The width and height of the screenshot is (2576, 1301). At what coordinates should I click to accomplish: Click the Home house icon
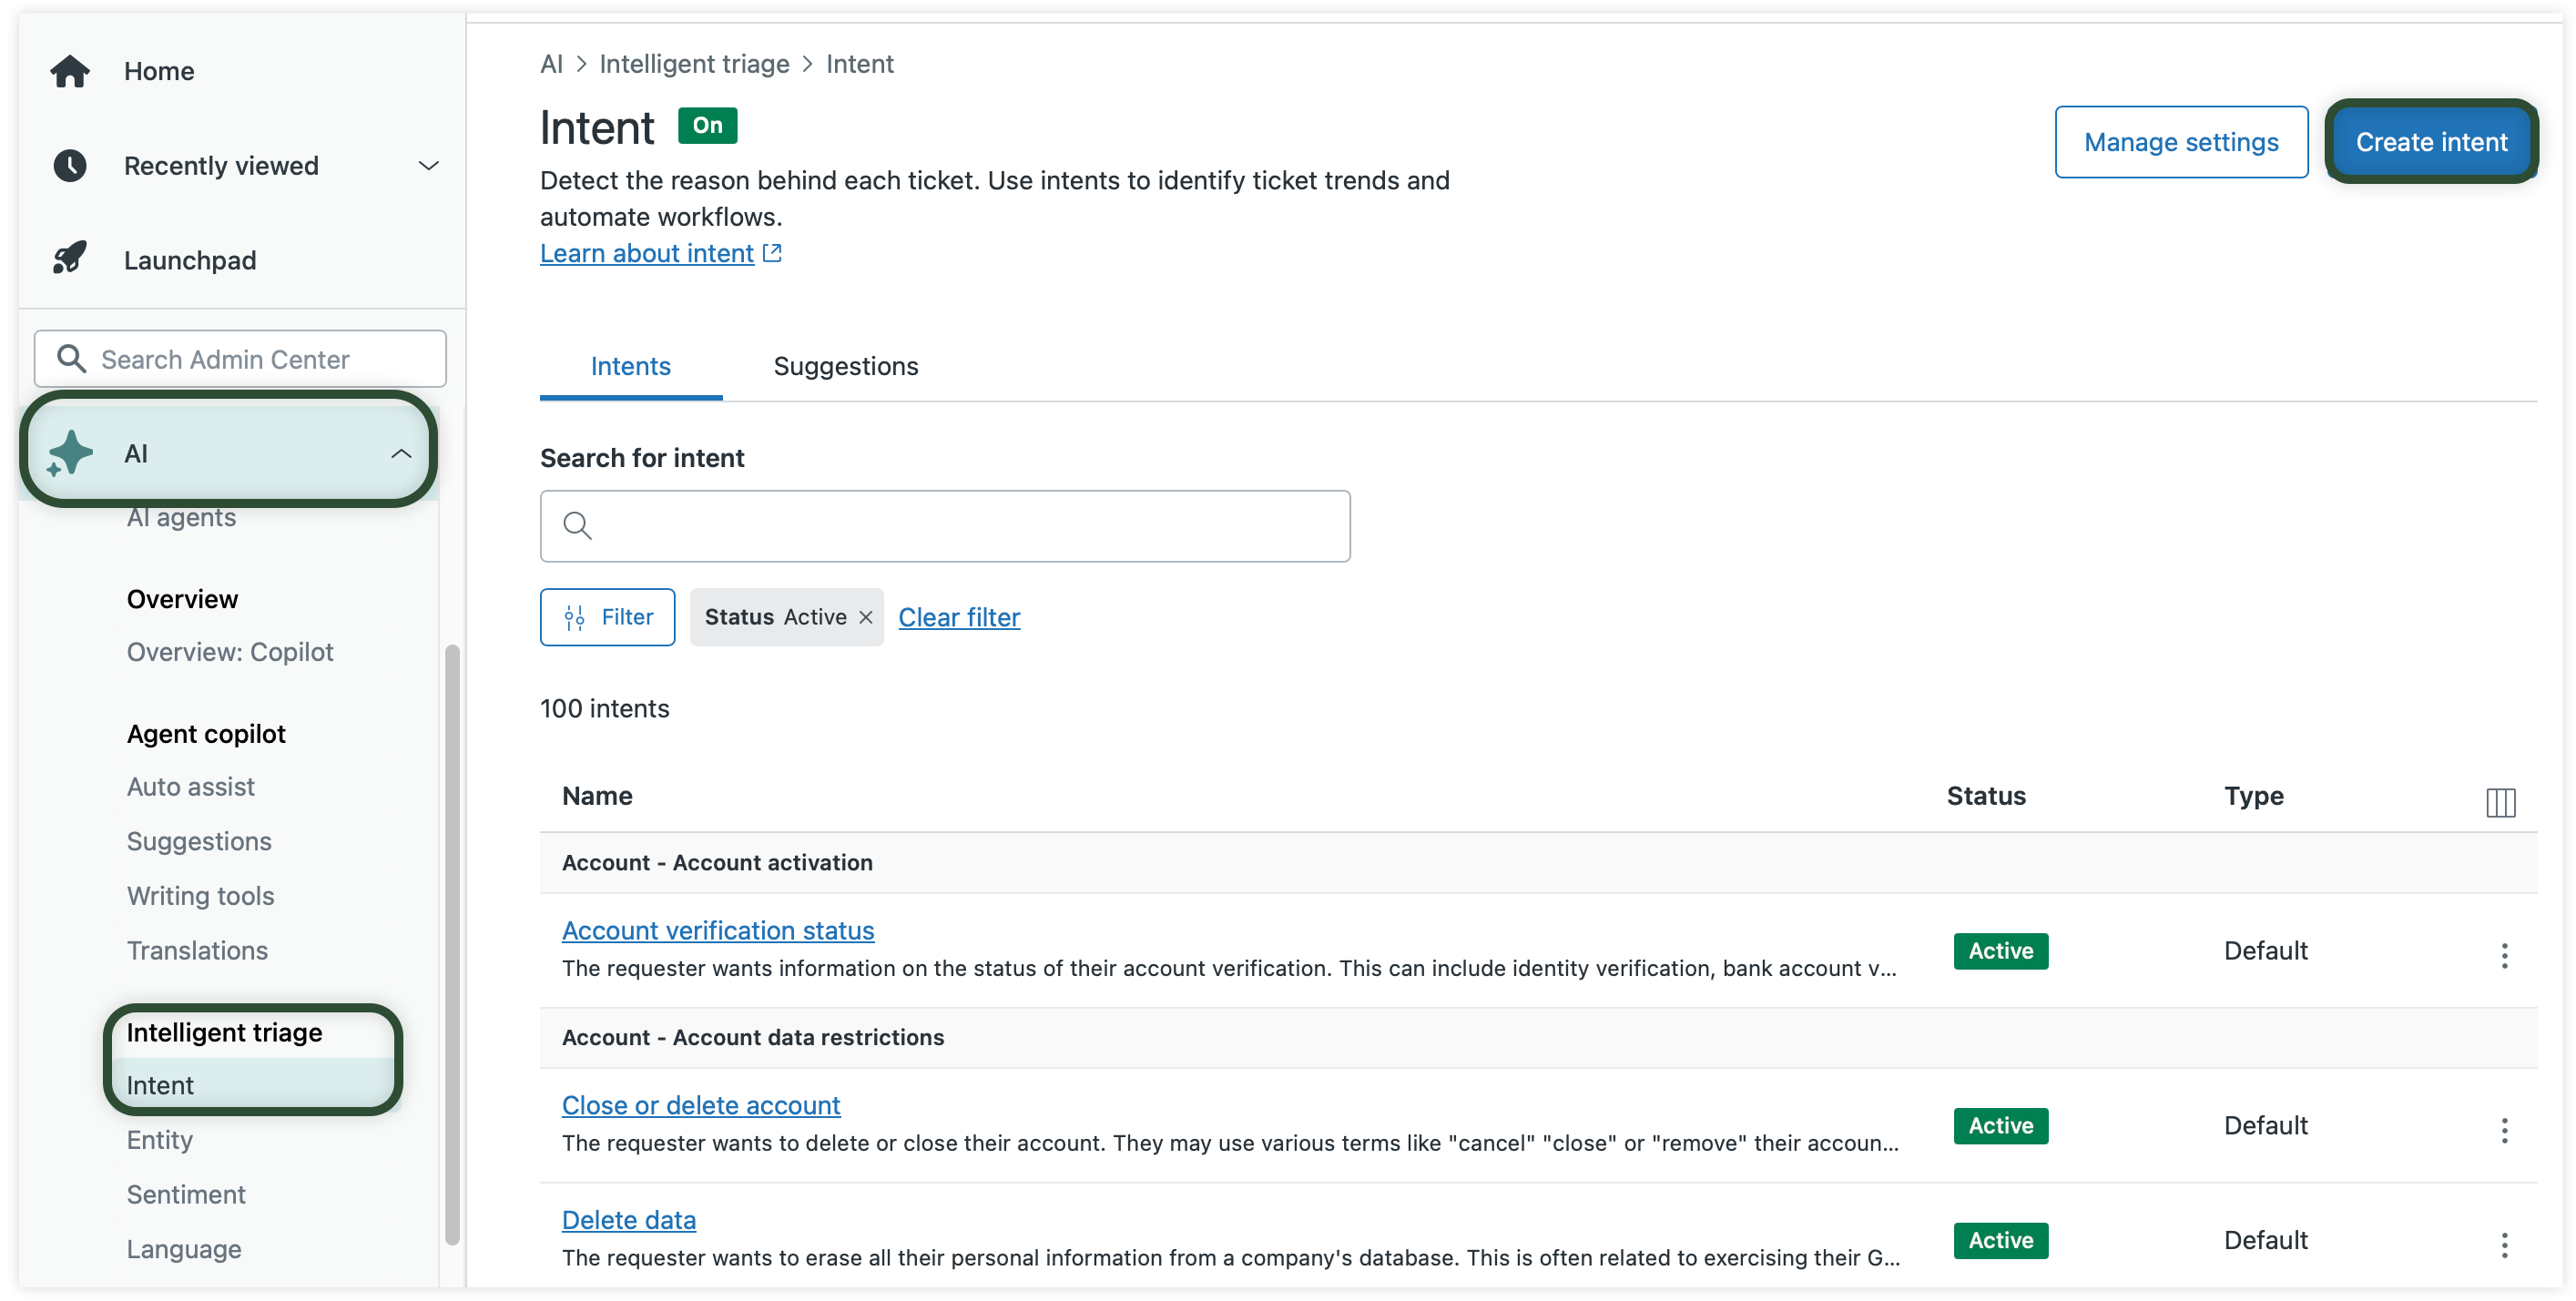point(70,71)
